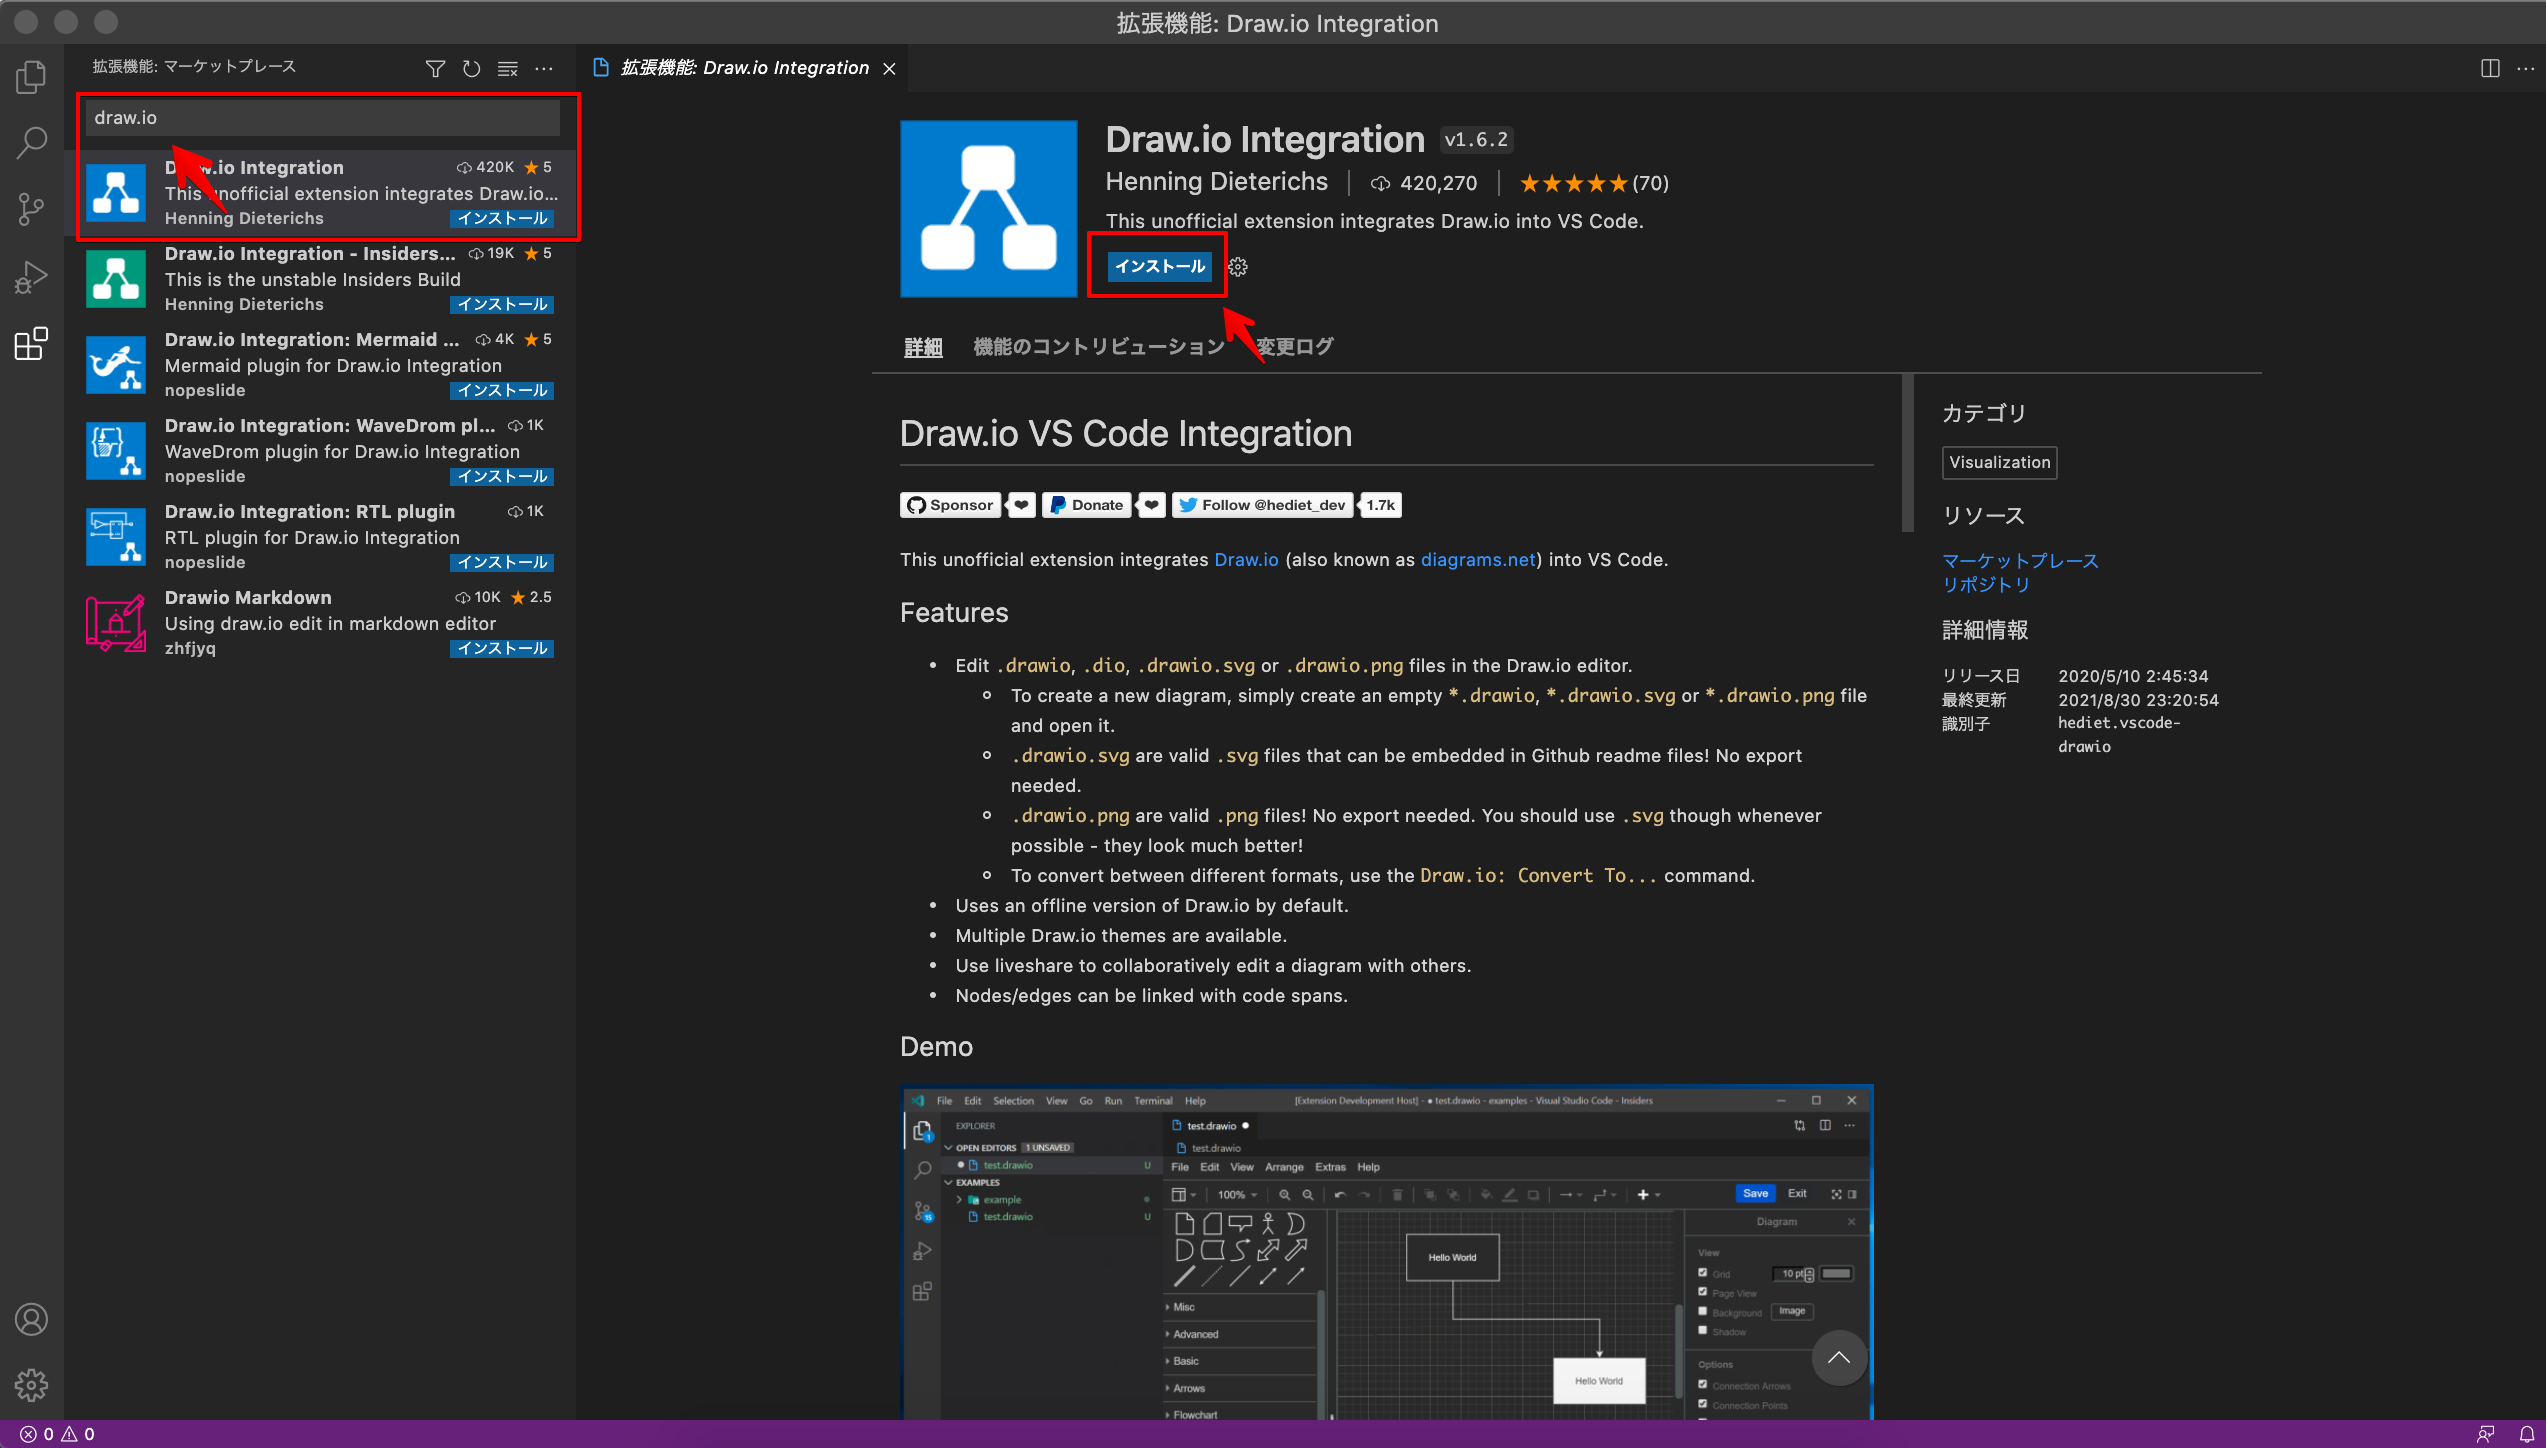The height and width of the screenshot is (1448, 2546).
Task: Install the Drawio Markdown extension
Action: (x=502, y=648)
